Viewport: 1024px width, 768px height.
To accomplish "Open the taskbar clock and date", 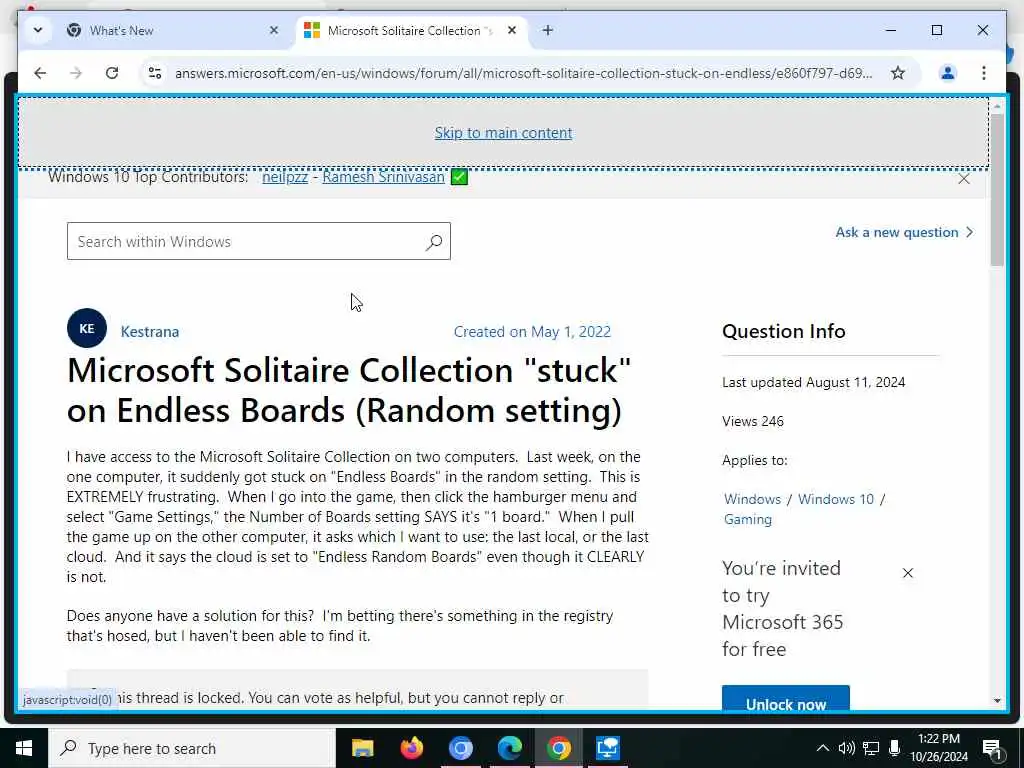I will (939, 748).
